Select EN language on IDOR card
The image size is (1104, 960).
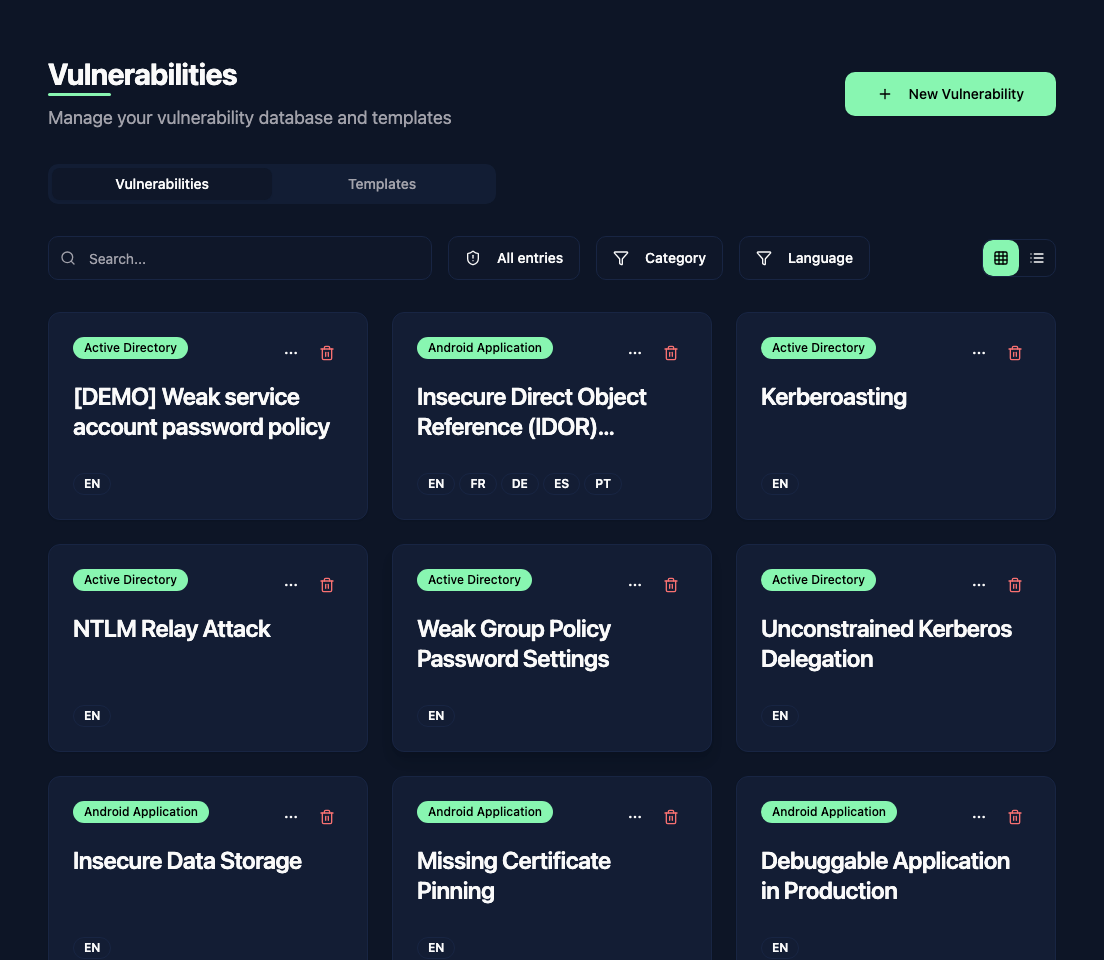[x=437, y=484]
